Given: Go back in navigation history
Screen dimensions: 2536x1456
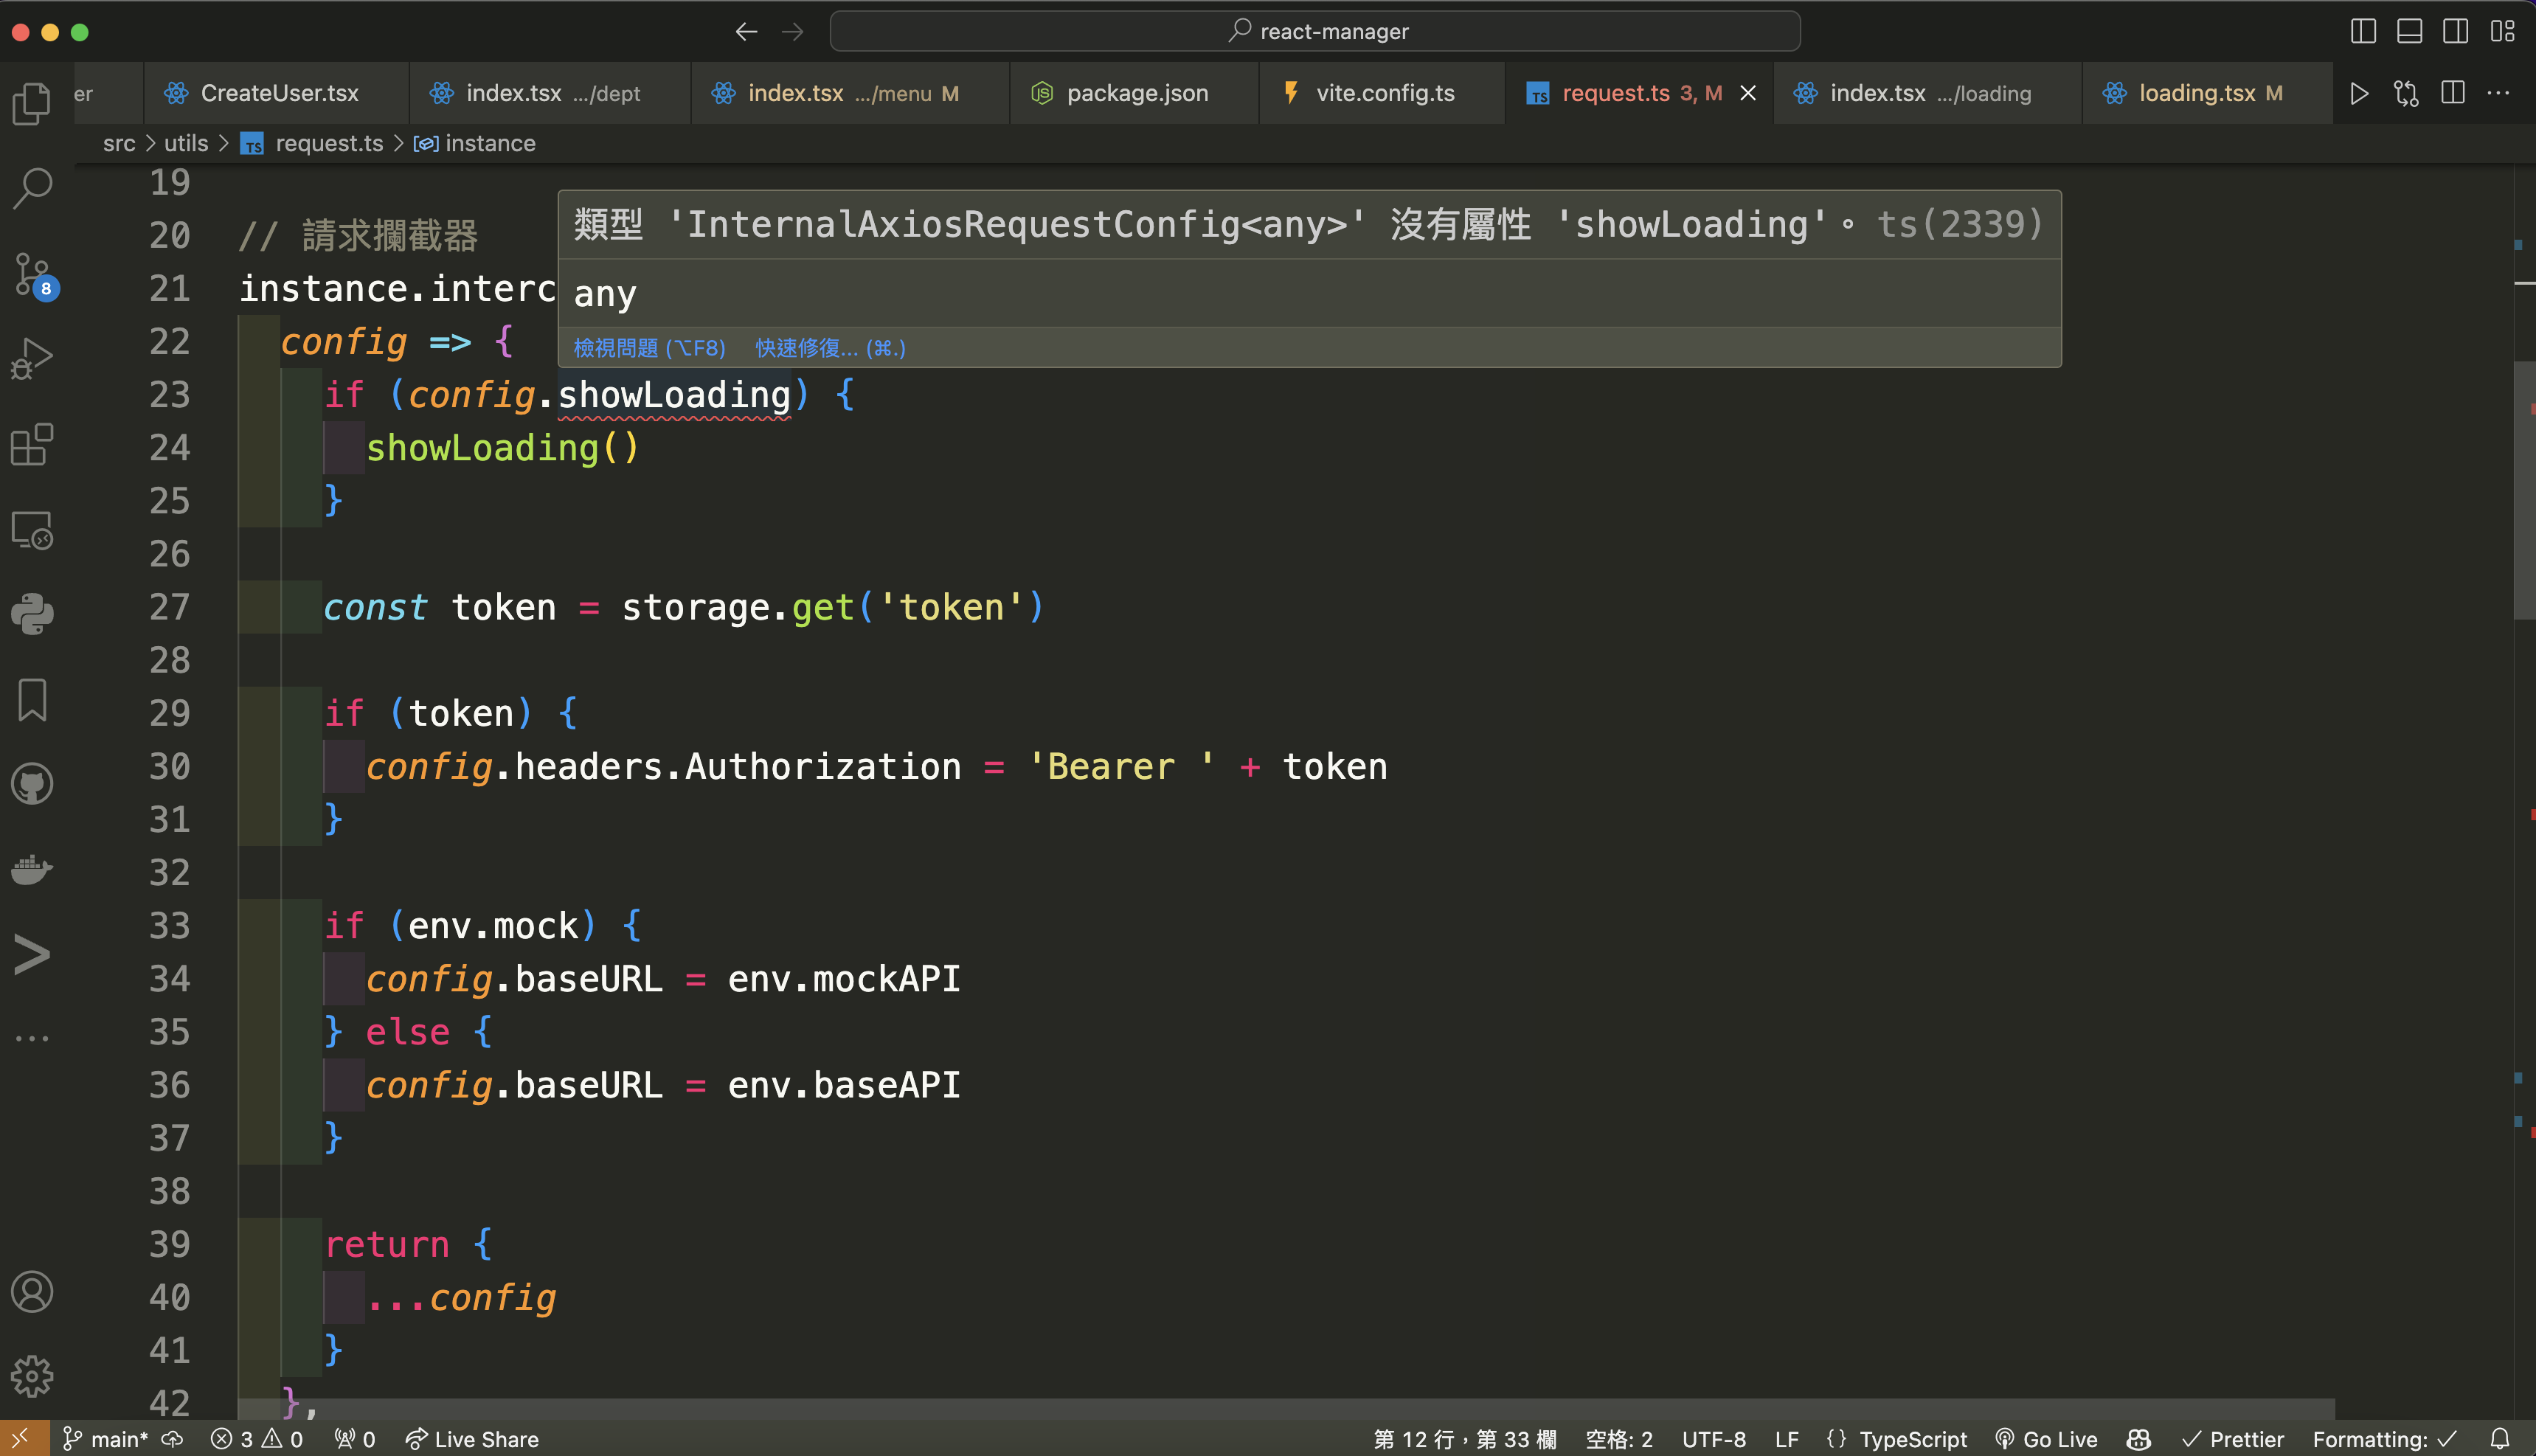Looking at the screenshot, I should point(746,32).
